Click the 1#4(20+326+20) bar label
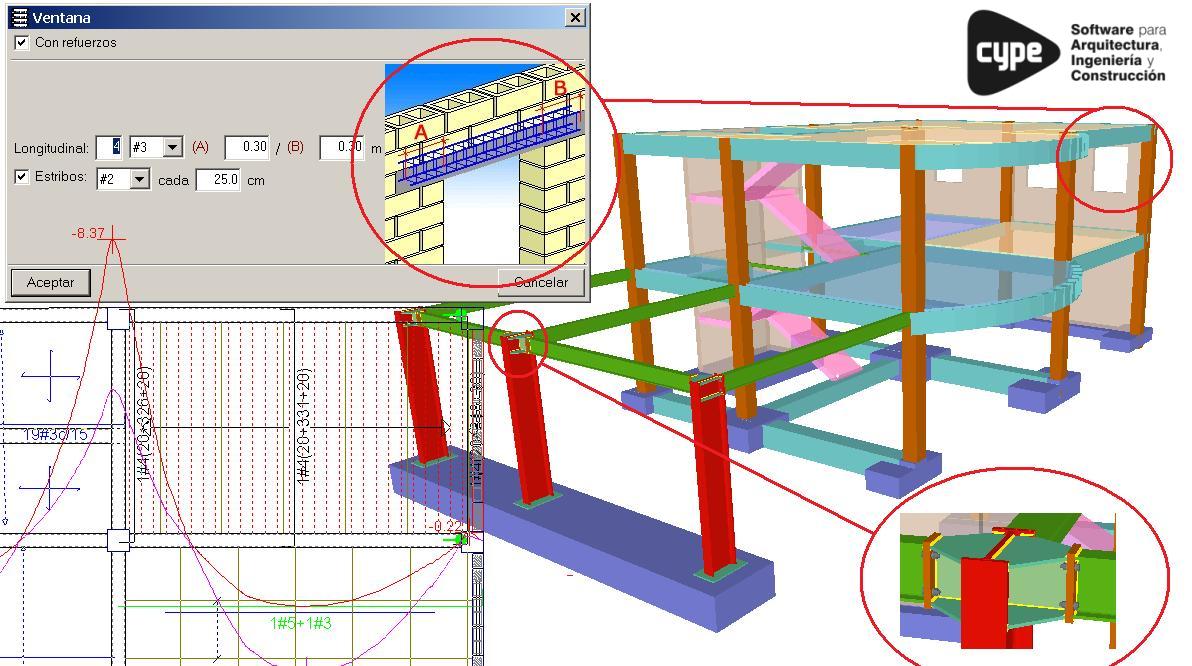1192x666 pixels. pyautogui.click(x=144, y=423)
